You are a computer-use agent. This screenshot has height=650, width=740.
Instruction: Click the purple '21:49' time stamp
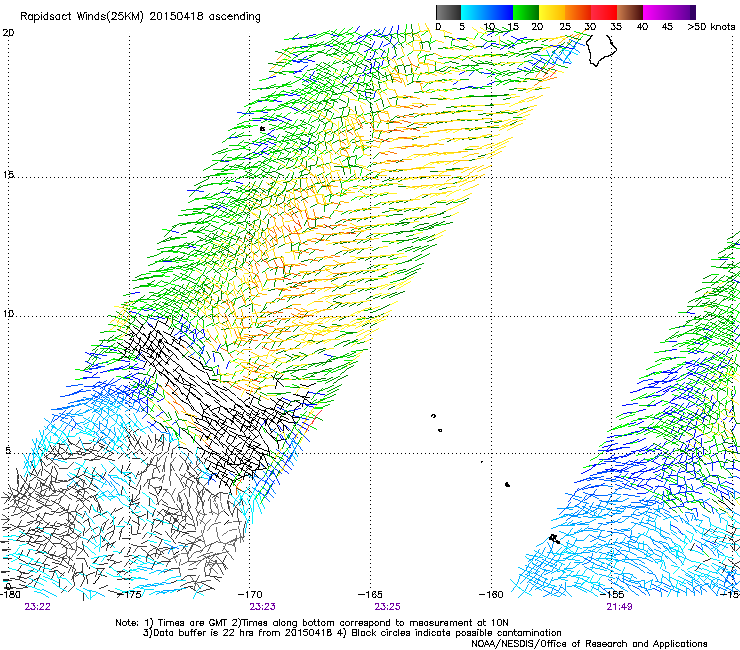pyautogui.click(x=619, y=607)
